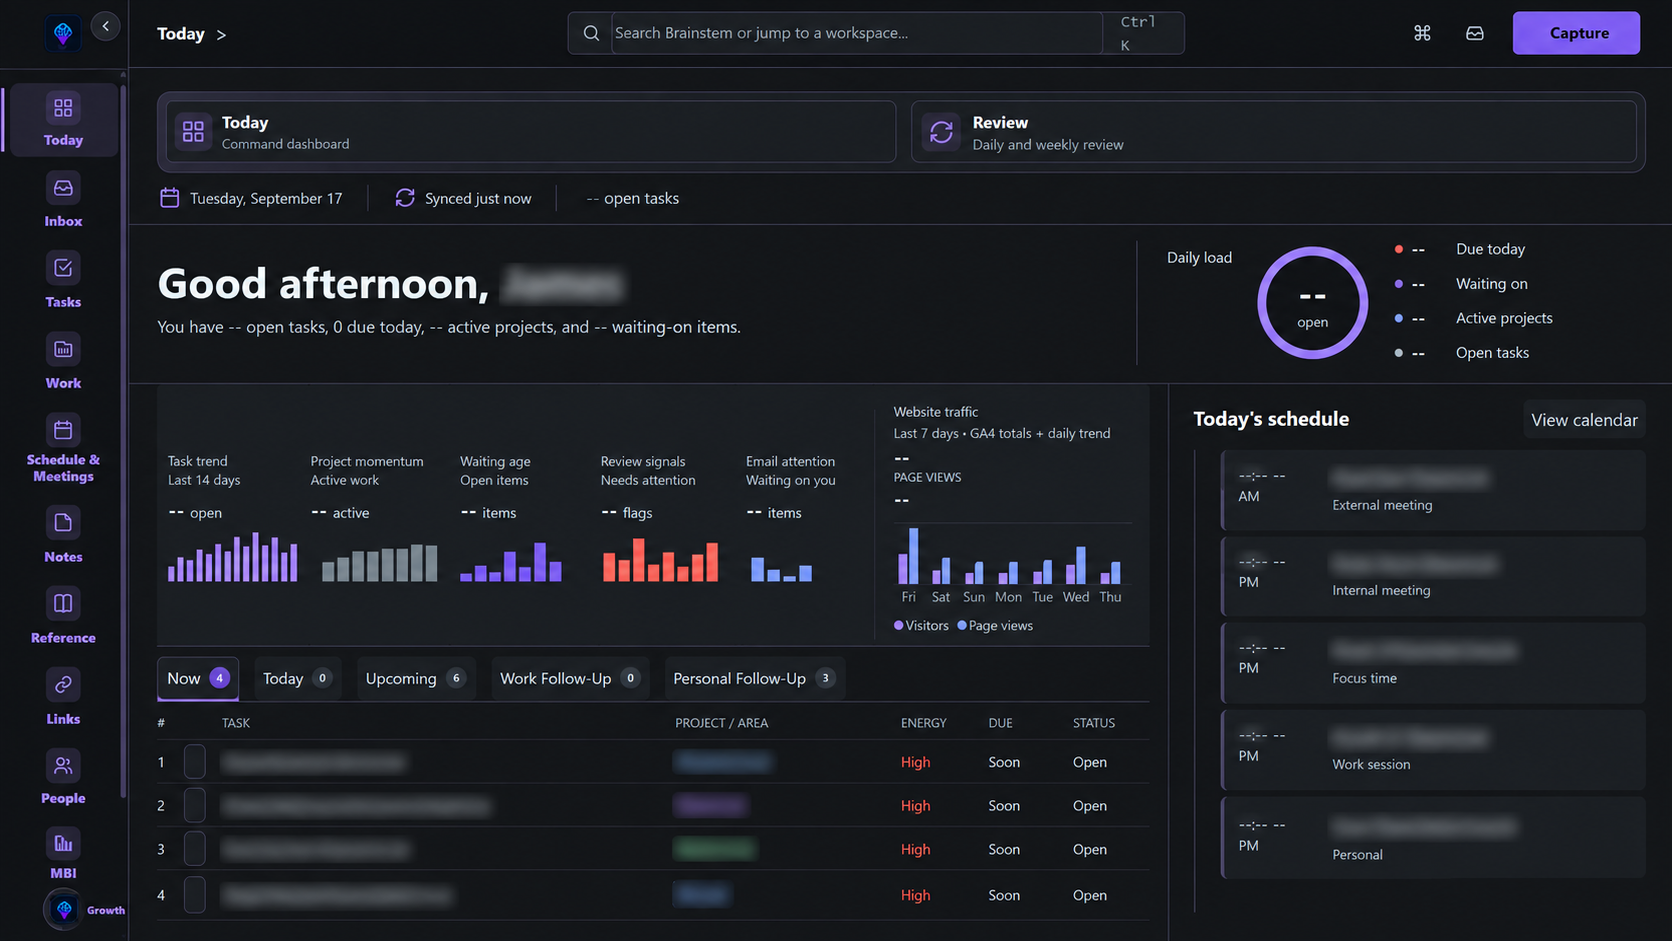Click the ENERGY column header
This screenshot has height=941, width=1672.
click(x=923, y=723)
